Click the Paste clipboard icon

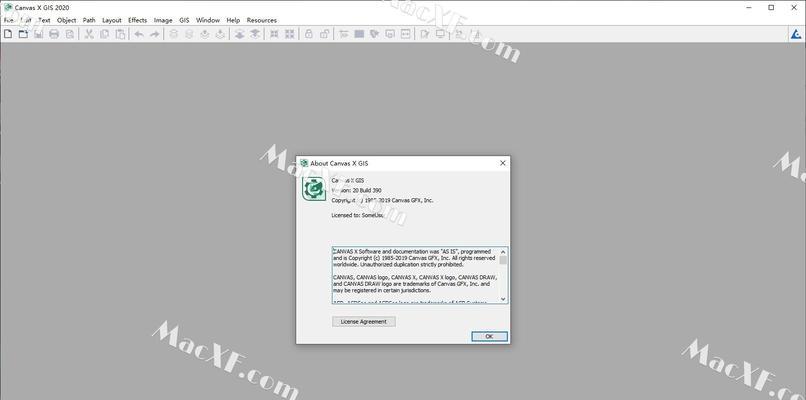coord(120,34)
